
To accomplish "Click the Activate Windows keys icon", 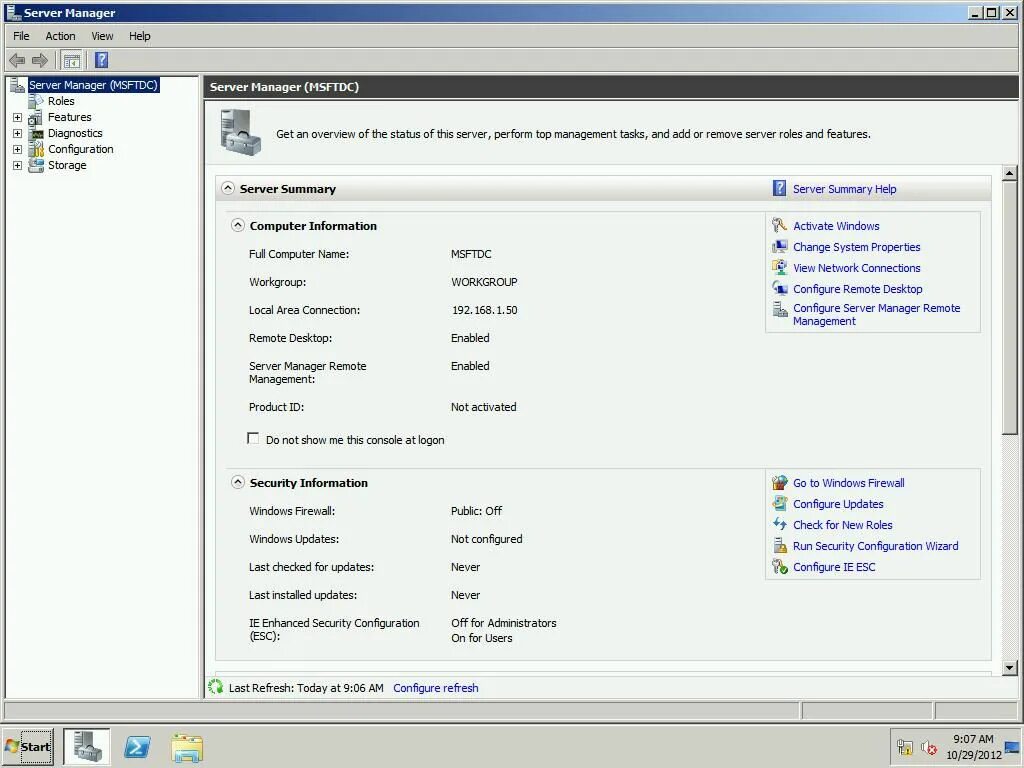I will pos(779,226).
